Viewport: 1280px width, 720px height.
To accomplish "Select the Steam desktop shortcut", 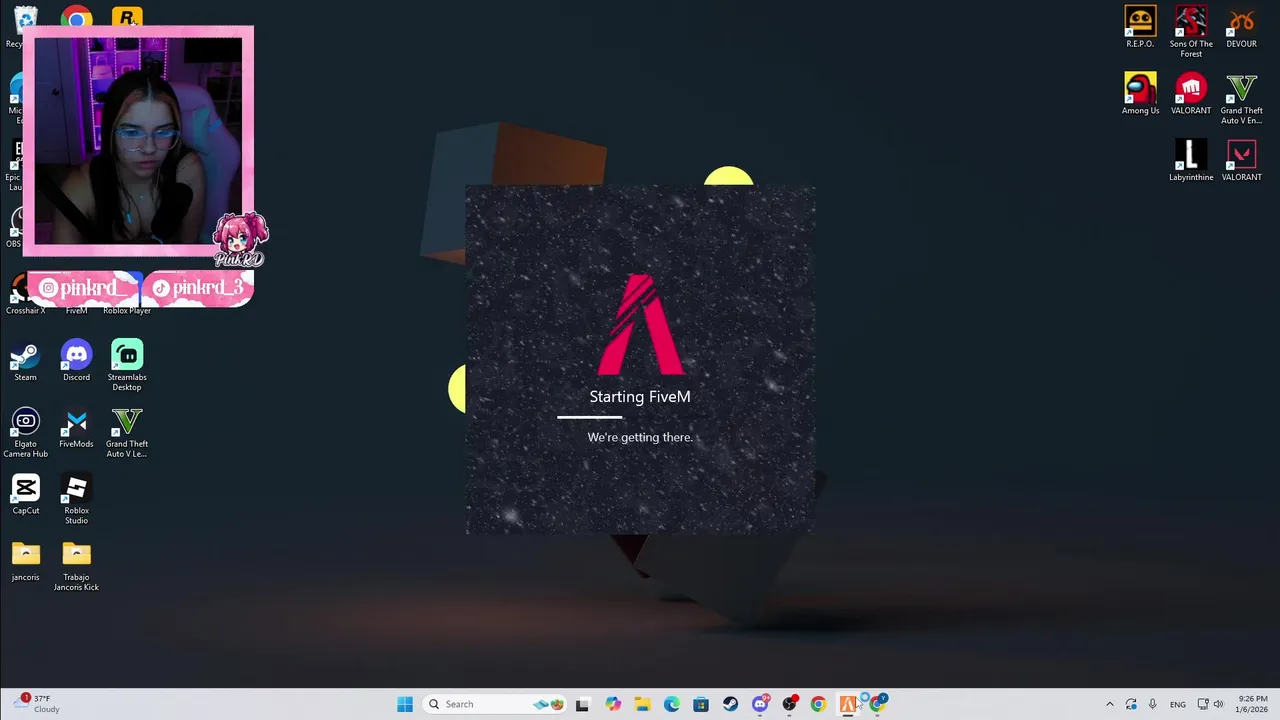I will point(25,362).
